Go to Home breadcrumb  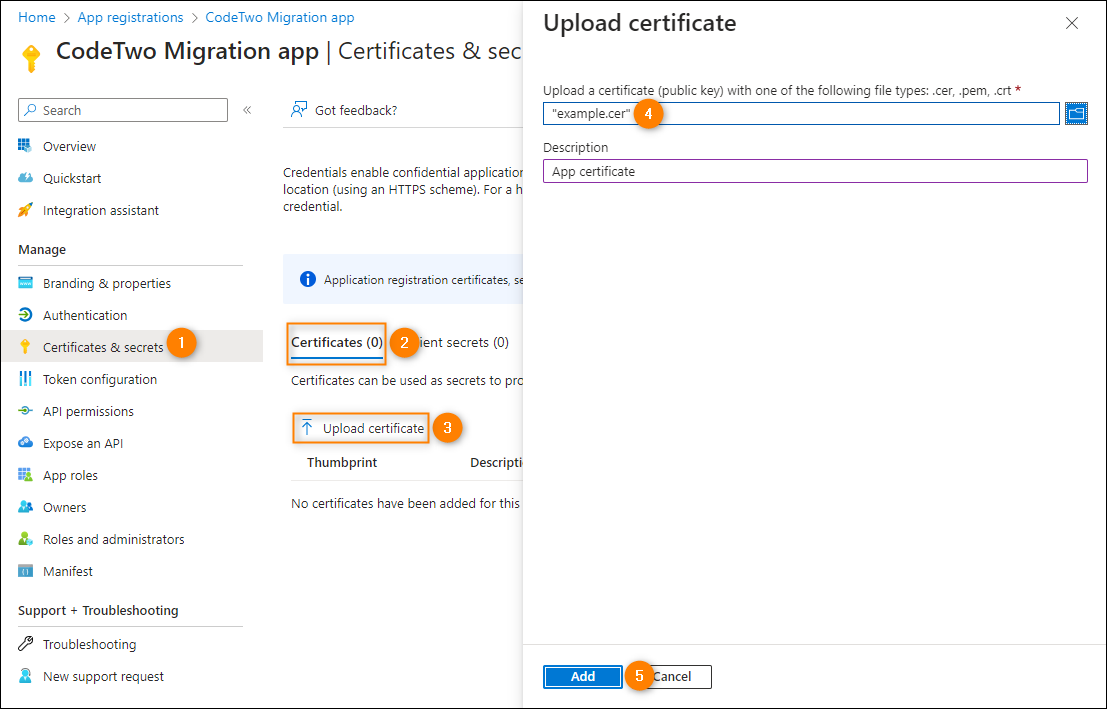tap(37, 18)
